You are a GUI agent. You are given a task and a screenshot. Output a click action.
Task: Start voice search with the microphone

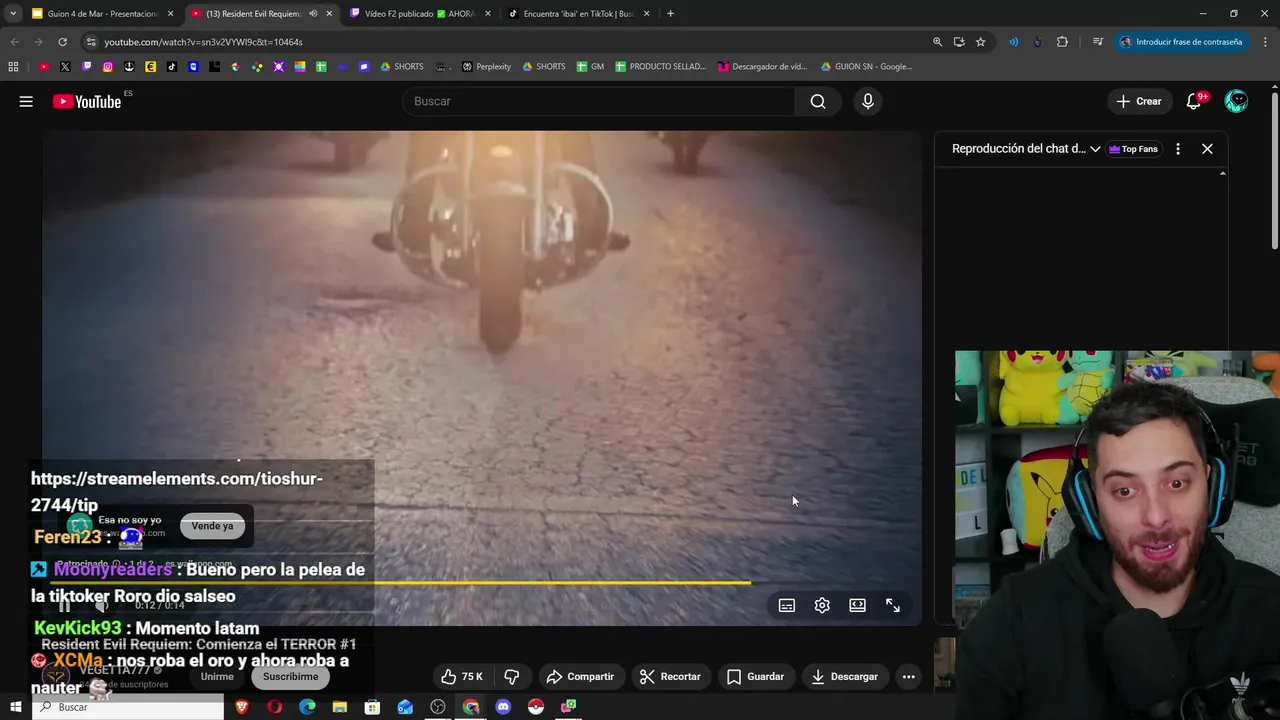868,101
